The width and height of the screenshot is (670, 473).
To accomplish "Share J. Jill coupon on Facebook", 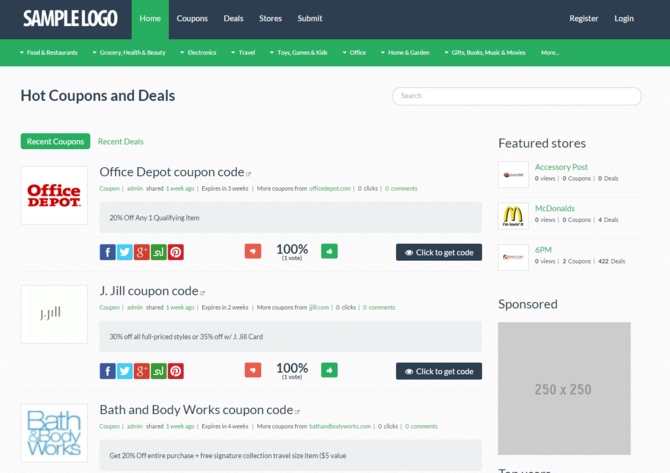I will 108,371.
